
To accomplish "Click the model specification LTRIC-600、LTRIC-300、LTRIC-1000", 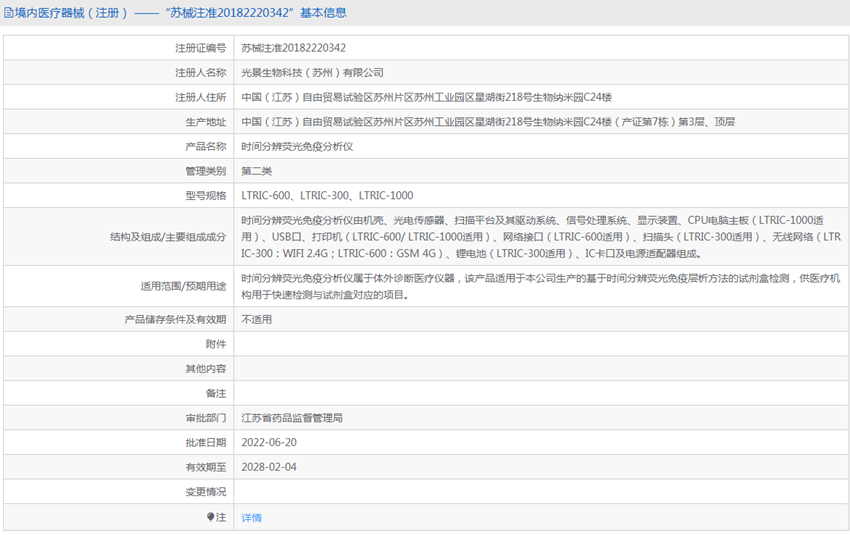I will coord(327,195).
